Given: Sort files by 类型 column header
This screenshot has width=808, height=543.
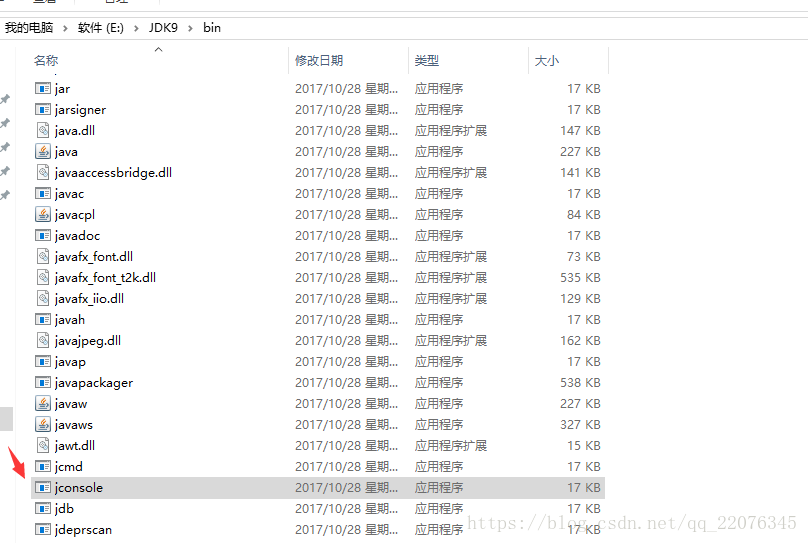Looking at the screenshot, I should pos(427,61).
